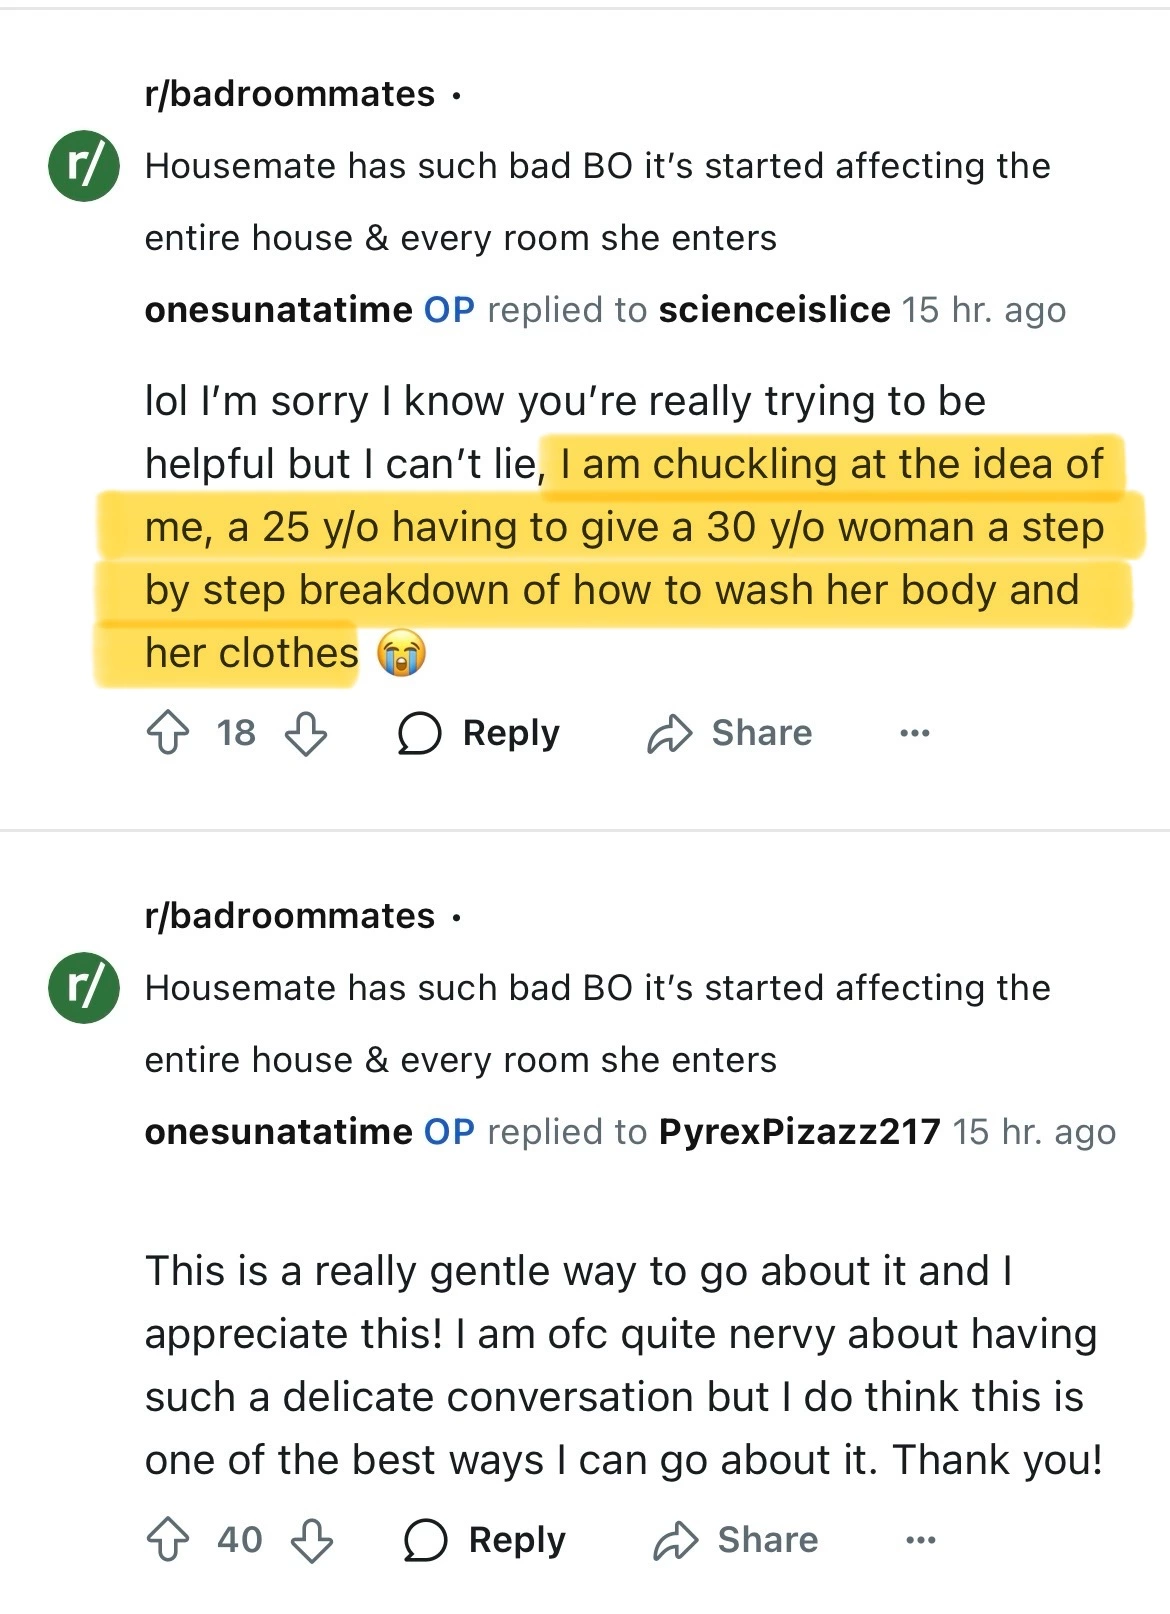
Task: Upvote the comment with 40 votes
Action: [x=168, y=1540]
